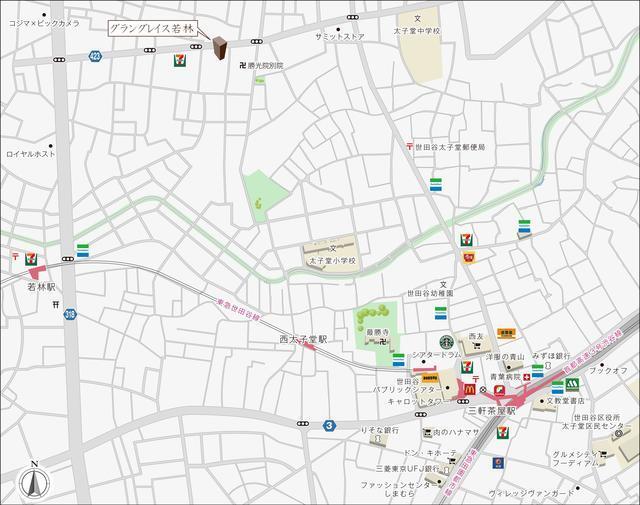The width and height of the screenshot is (640, 505).
Task: Click the route 3 blue circle marker
Action: (328, 425)
